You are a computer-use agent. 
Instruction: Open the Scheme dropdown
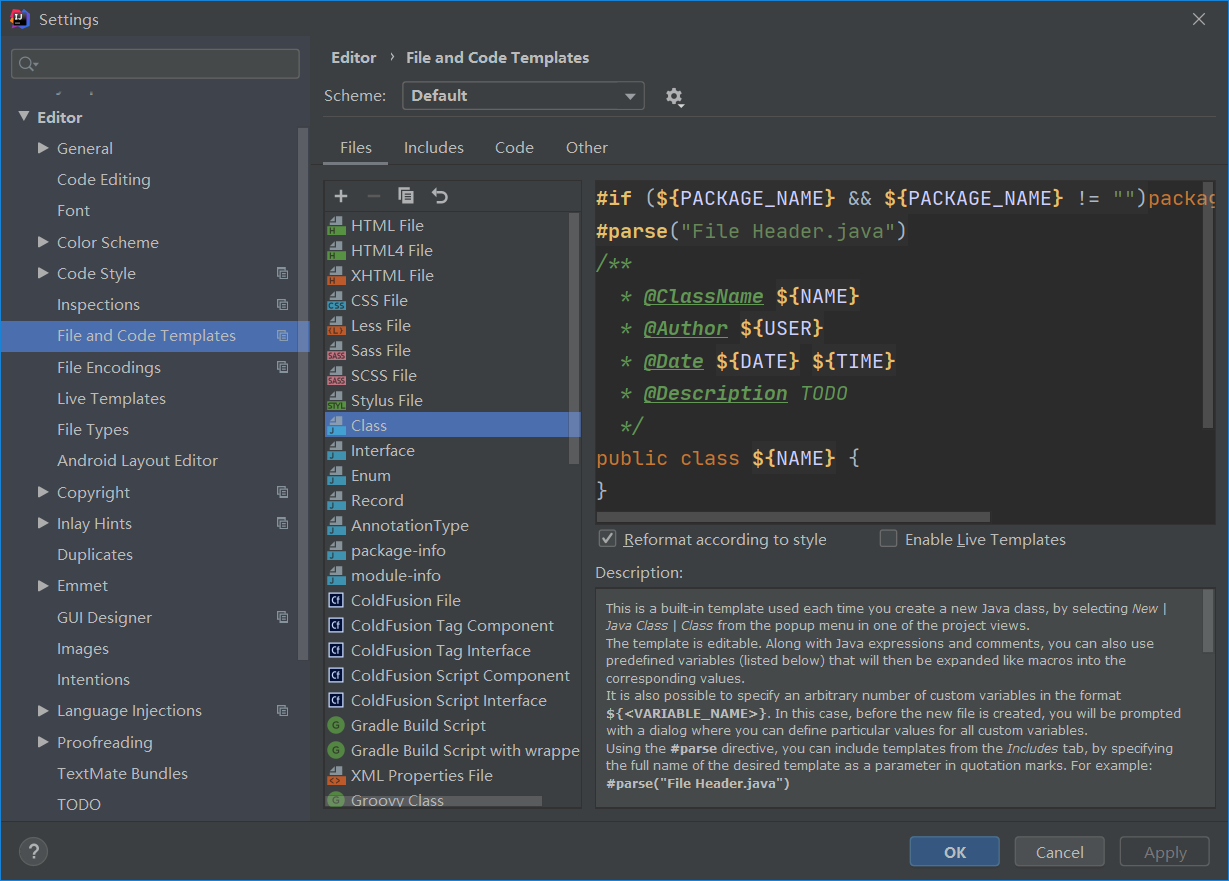(523, 96)
